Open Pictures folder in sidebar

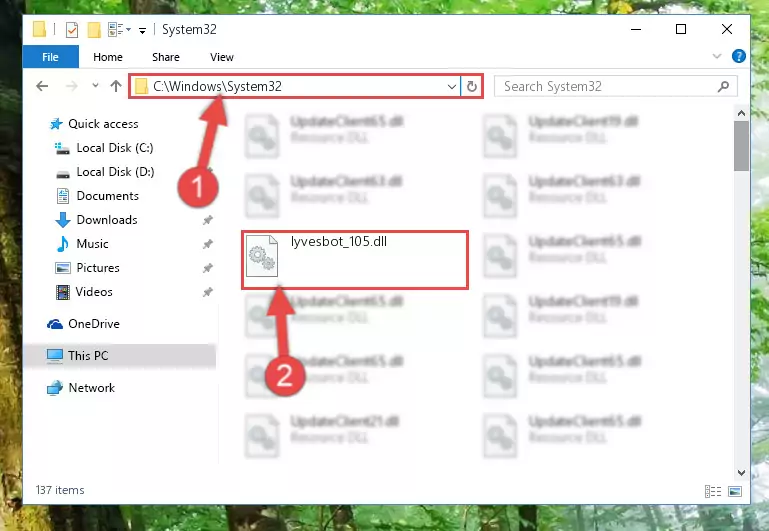98,268
